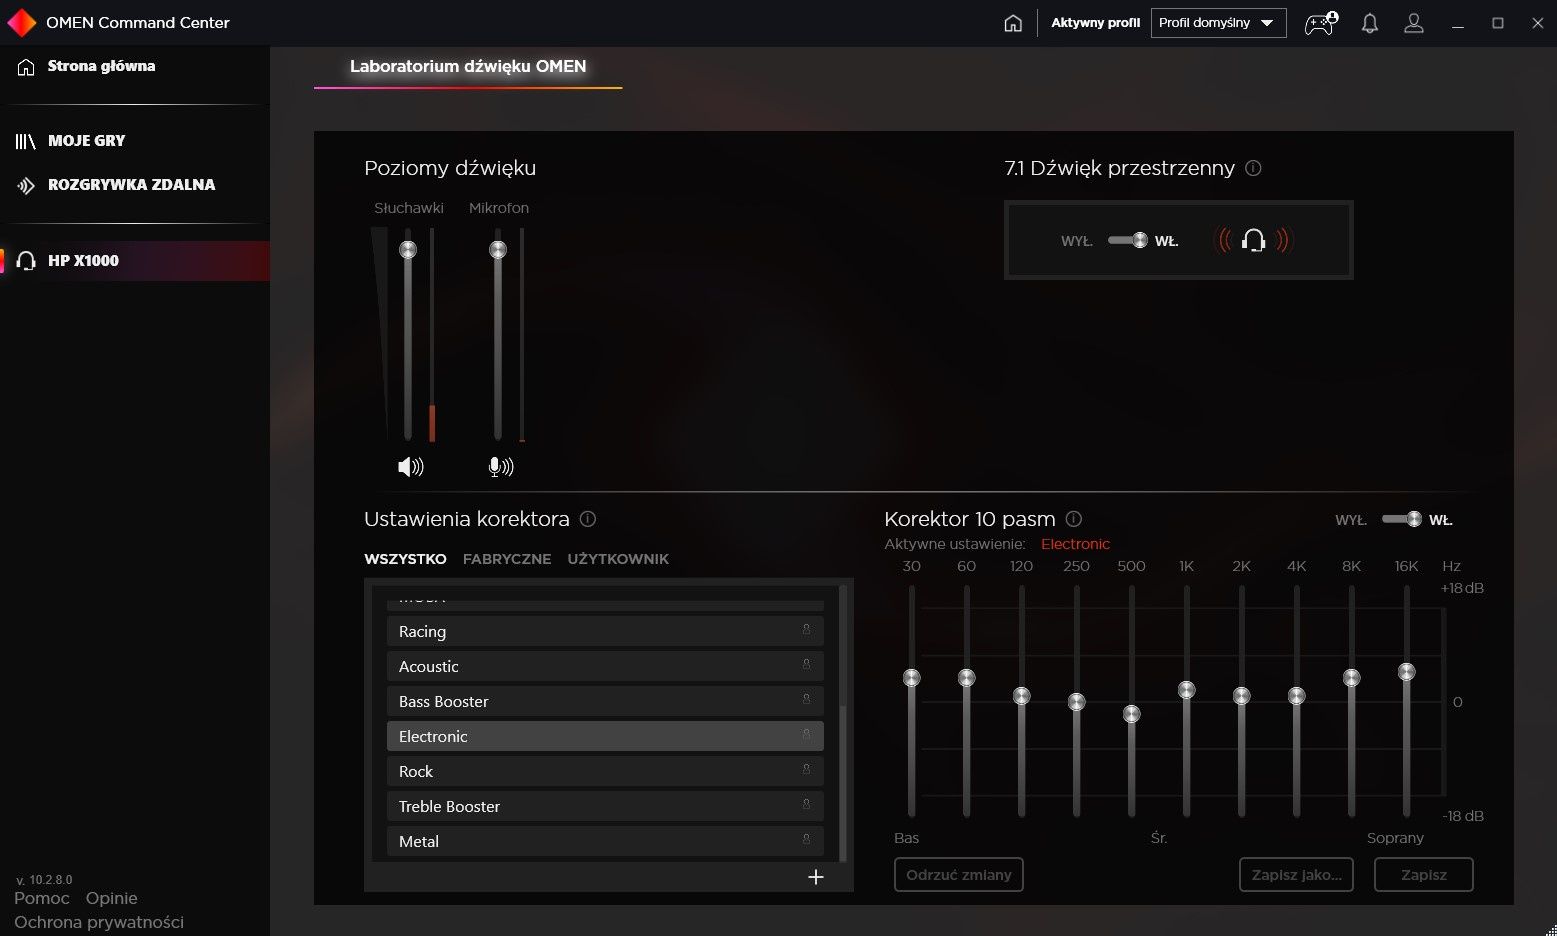Click the 2K band slider handle

point(1242,696)
